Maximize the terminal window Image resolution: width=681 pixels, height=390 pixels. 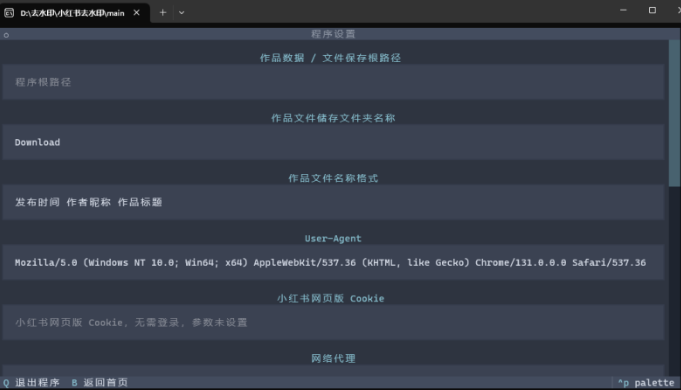click(652, 10)
